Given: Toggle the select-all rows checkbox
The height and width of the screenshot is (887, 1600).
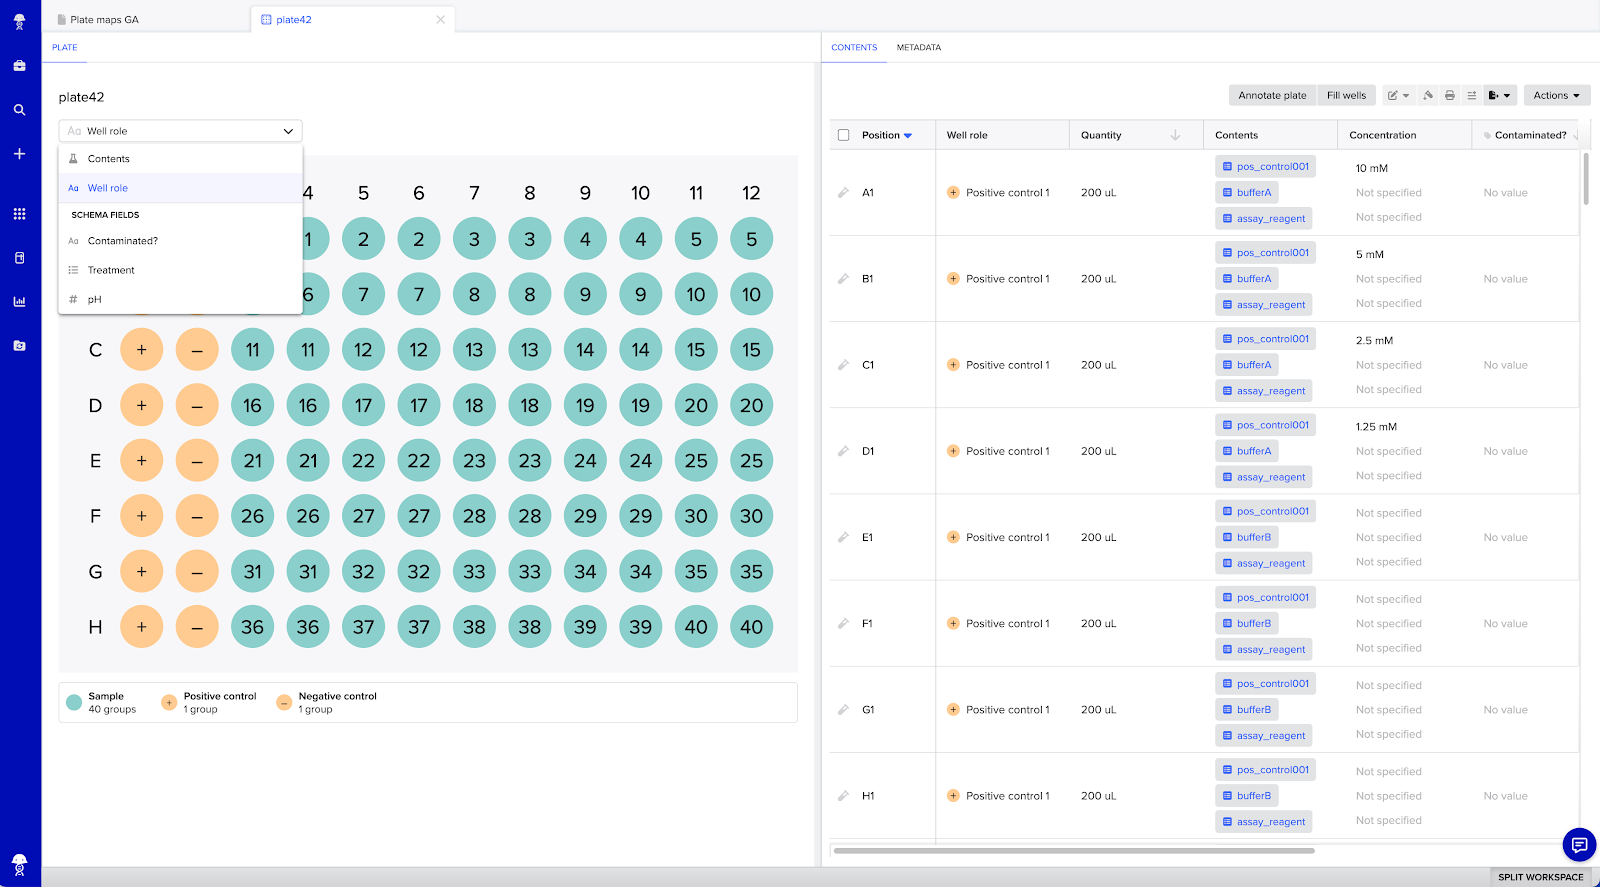Looking at the screenshot, I should [844, 135].
